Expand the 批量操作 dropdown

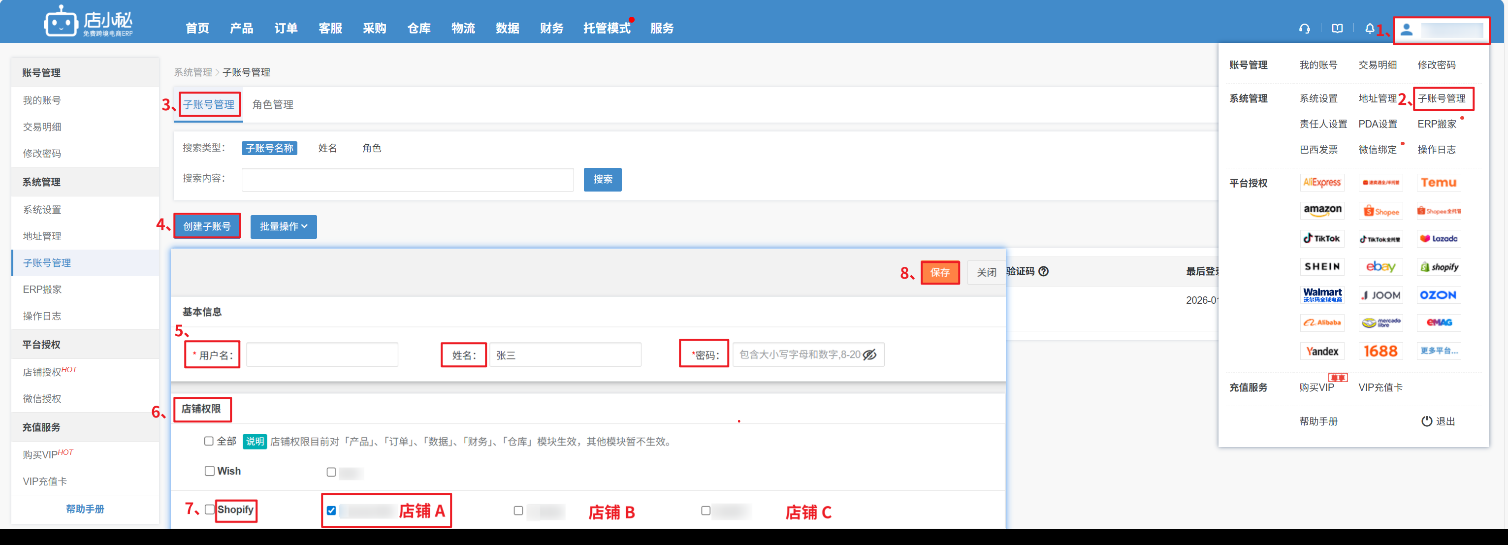pyautogui.click(x=283, y=227)
